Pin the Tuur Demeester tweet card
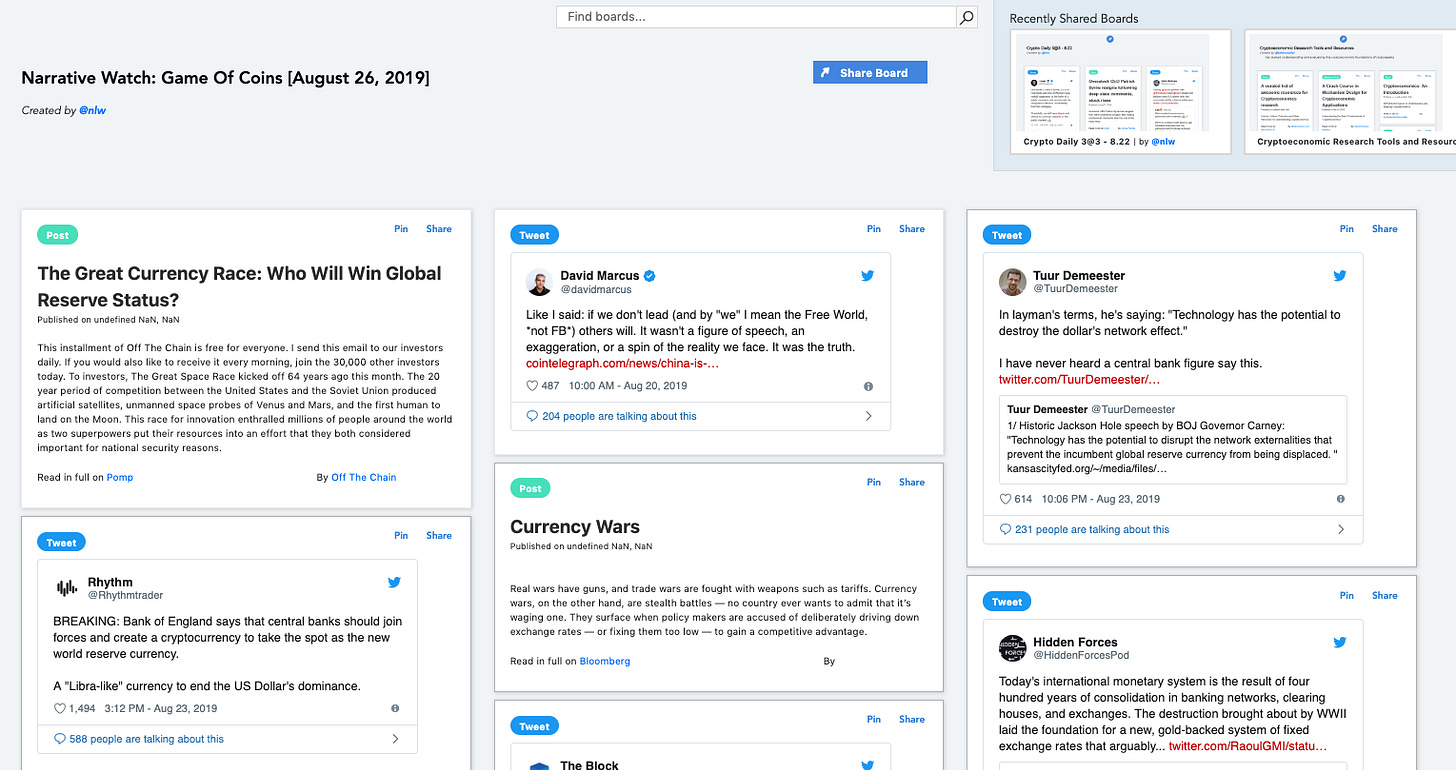The width and height of the screenshot is (1456, 770). point(1347,229)
